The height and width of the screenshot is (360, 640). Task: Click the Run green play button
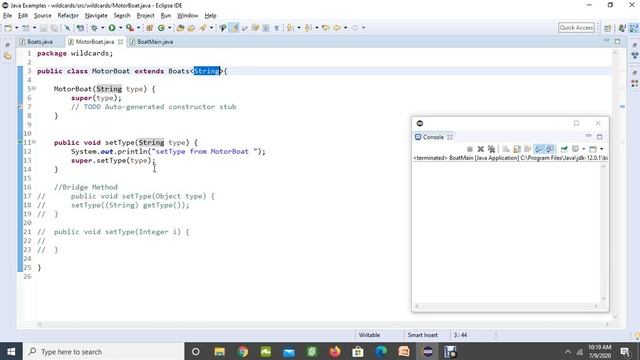point(112,28)
